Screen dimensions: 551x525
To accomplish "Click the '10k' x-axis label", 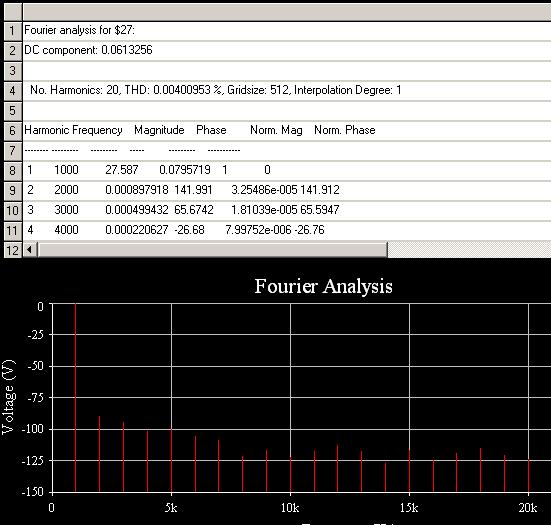I will click(x=290, y=508).
